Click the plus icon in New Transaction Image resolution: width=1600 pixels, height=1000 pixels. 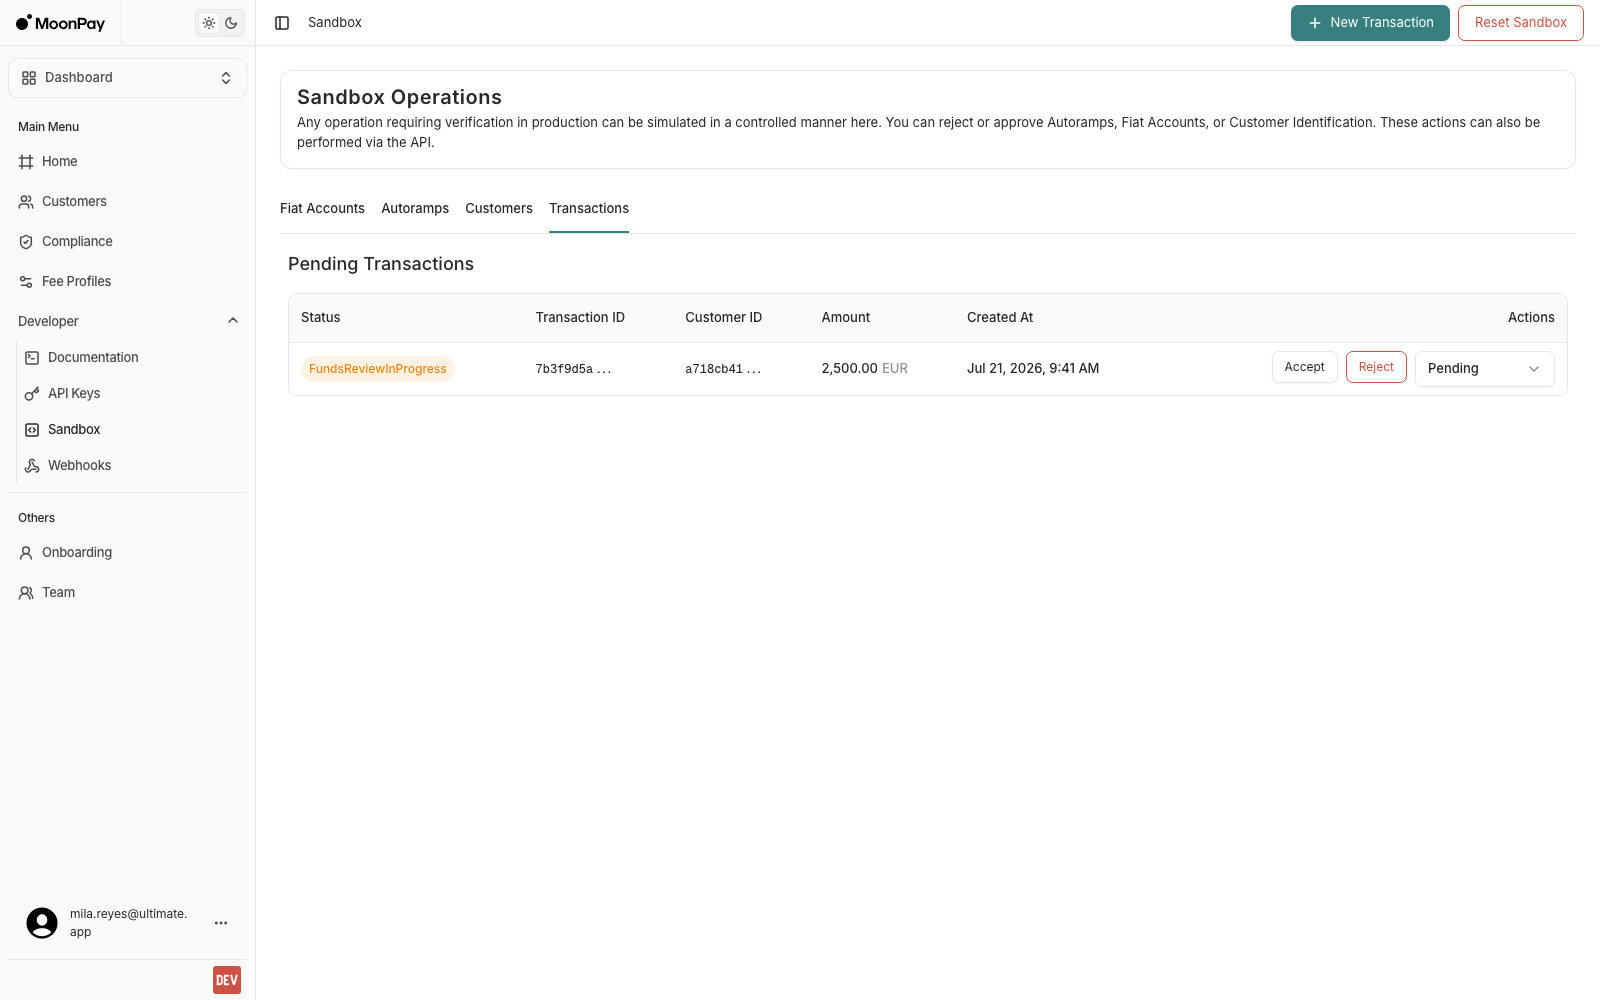tap(1315, 23)
